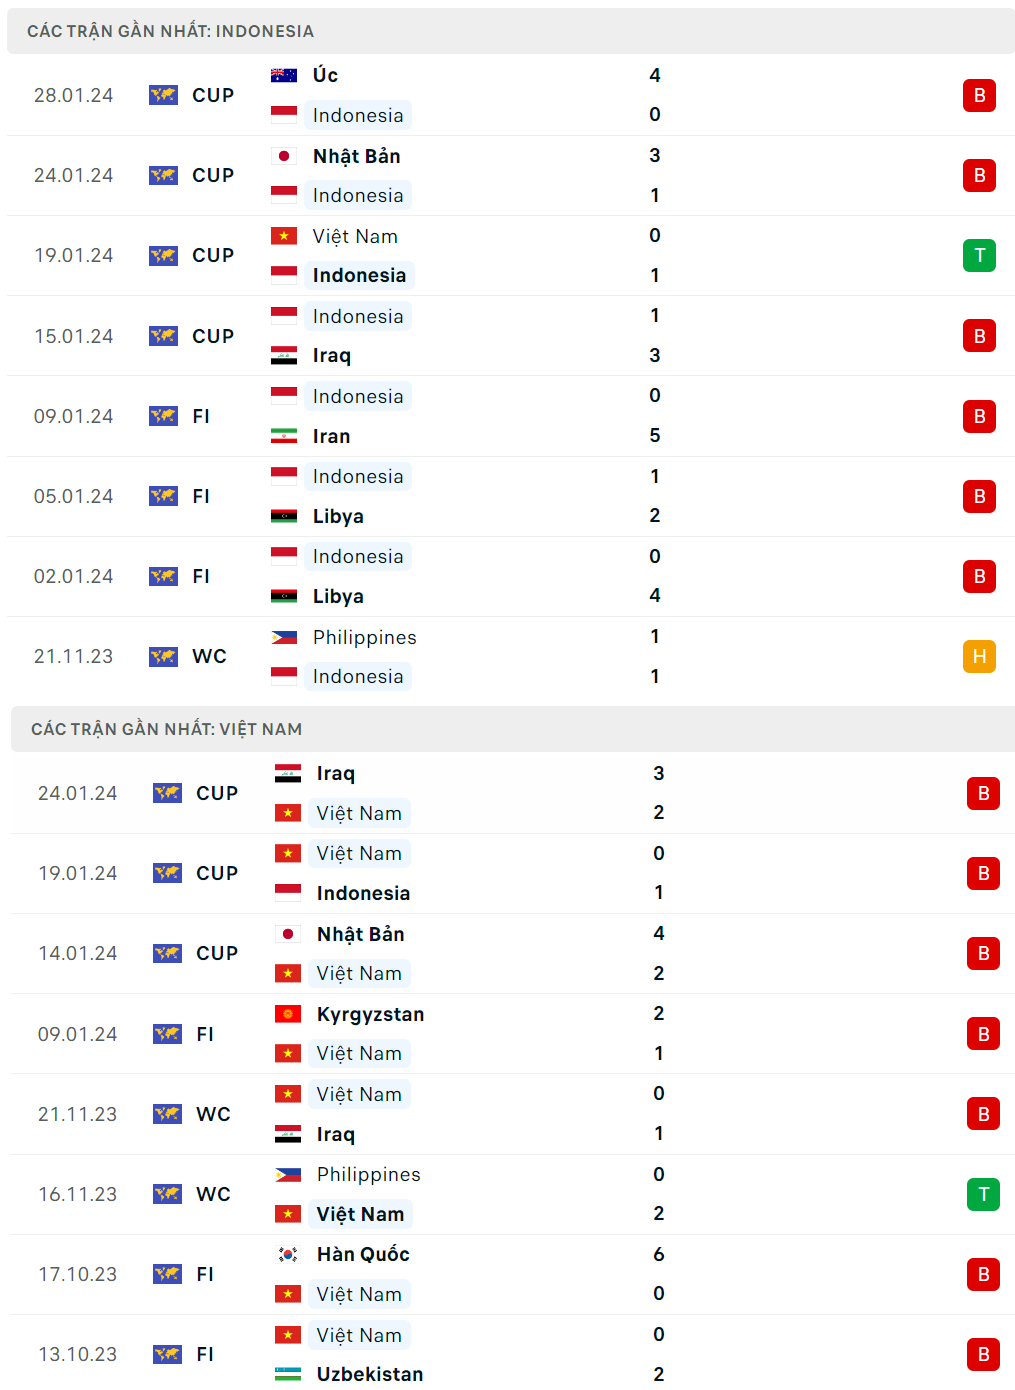This screenshot has height=1390, width=1015.
Task: Click the red B badge for Úc vs Indonesia
Action: pos(979,95)
